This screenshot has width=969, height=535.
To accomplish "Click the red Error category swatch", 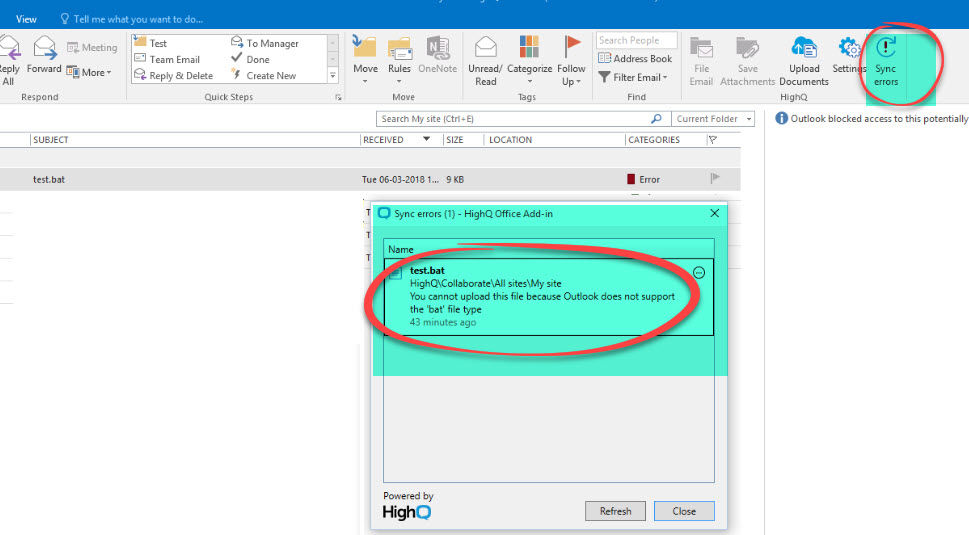I will click(631, 179).
